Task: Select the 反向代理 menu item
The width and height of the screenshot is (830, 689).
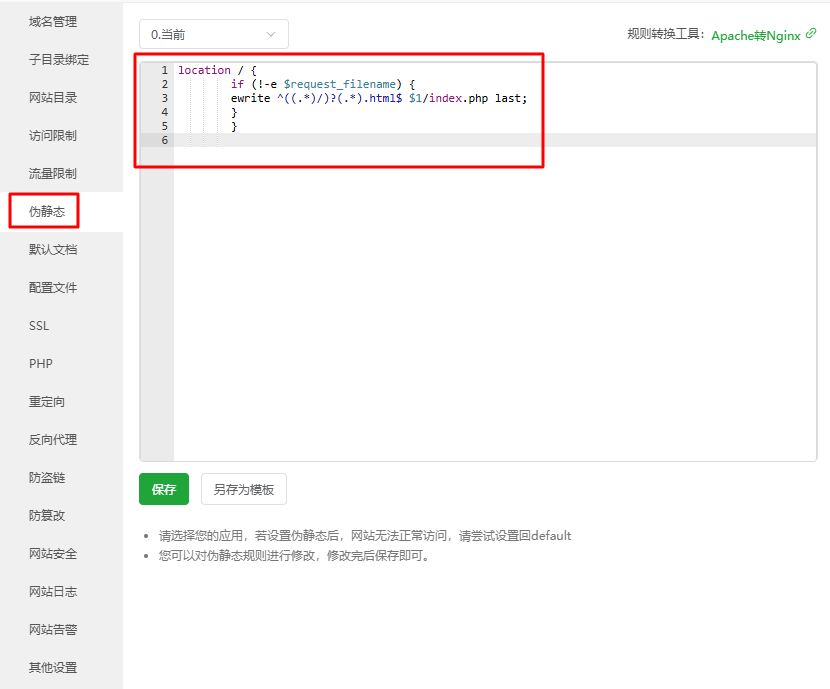Action: [x=53, y=439]
